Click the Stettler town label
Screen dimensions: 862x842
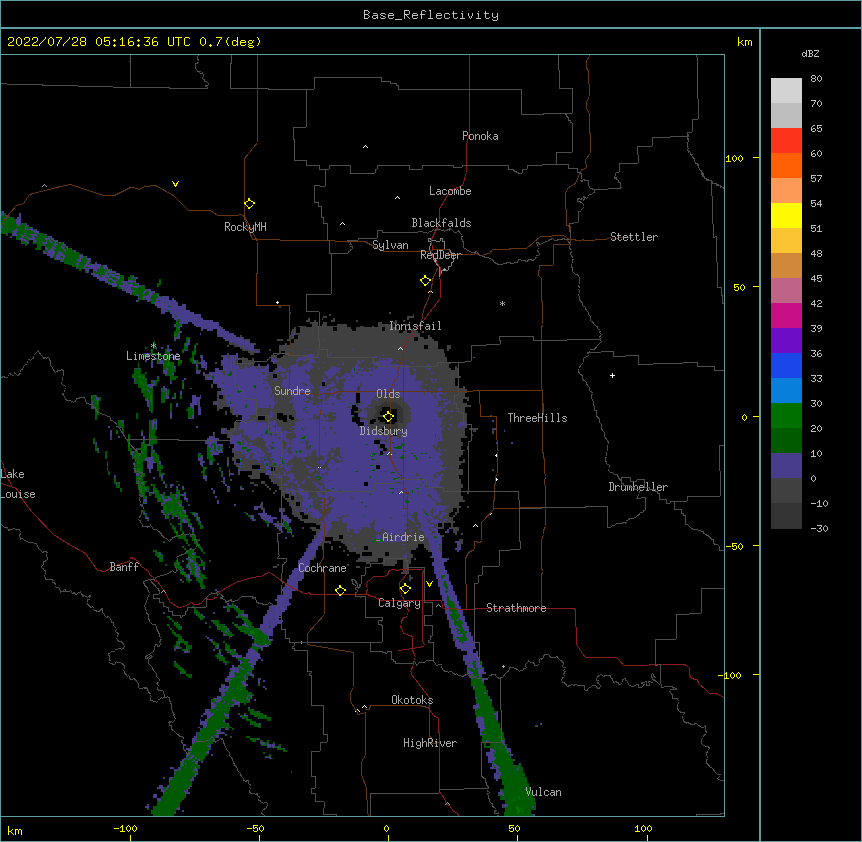(x=634, y=237)
